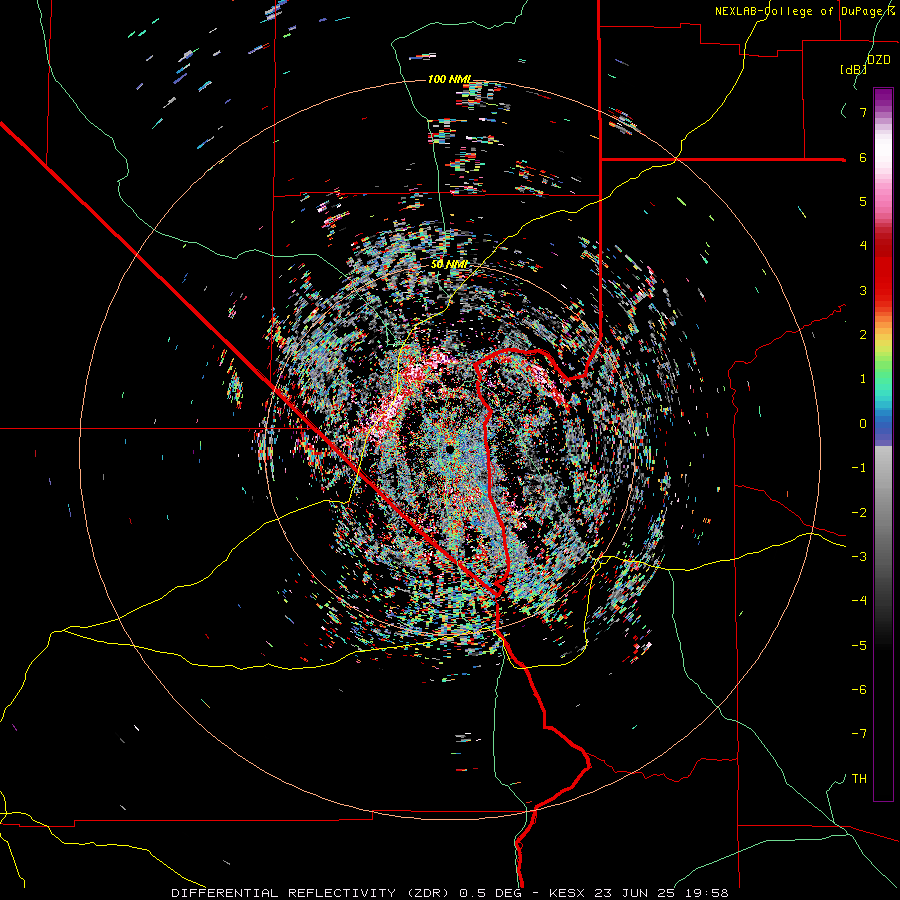Click the '6' value on color scale
The width and height of the screenshot is (900, 900).
pyautogui.click(x=863, y=157)
